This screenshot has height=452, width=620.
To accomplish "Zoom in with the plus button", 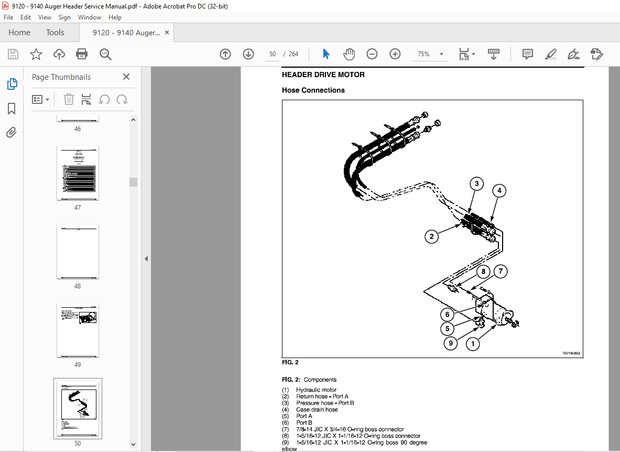I will coord(395,54).
